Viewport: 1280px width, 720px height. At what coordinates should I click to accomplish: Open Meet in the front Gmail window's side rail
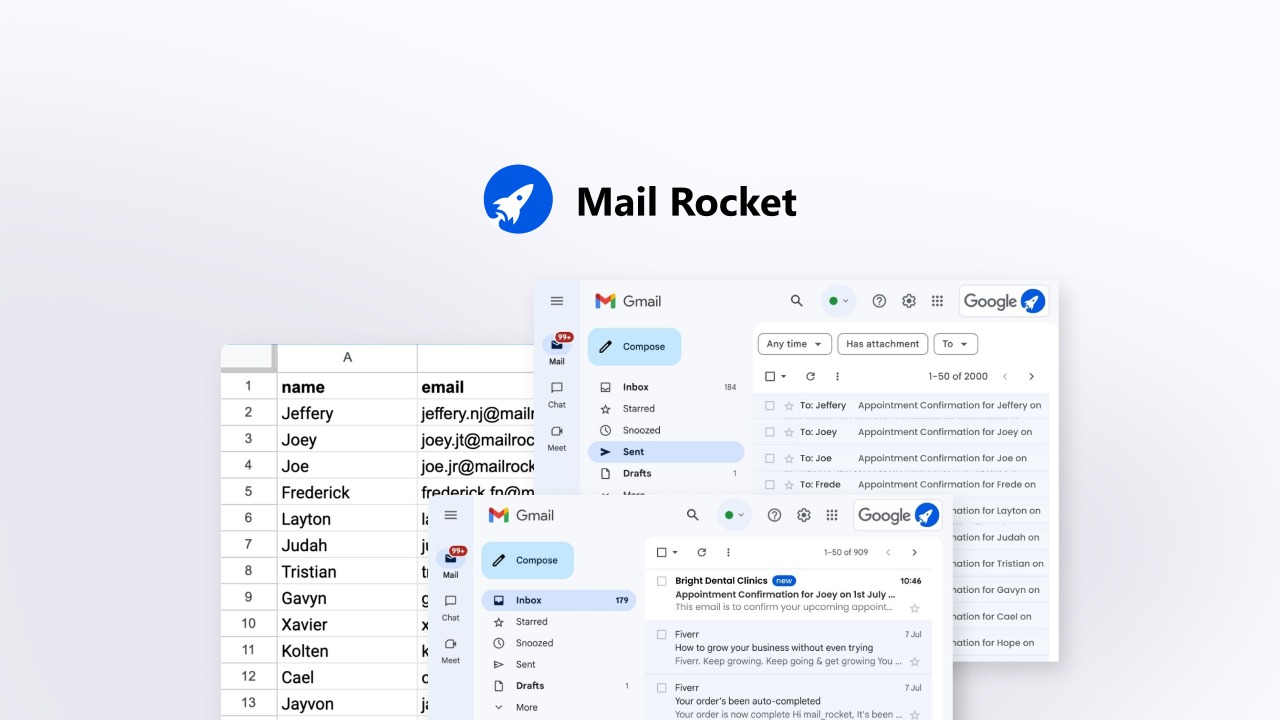451,651
